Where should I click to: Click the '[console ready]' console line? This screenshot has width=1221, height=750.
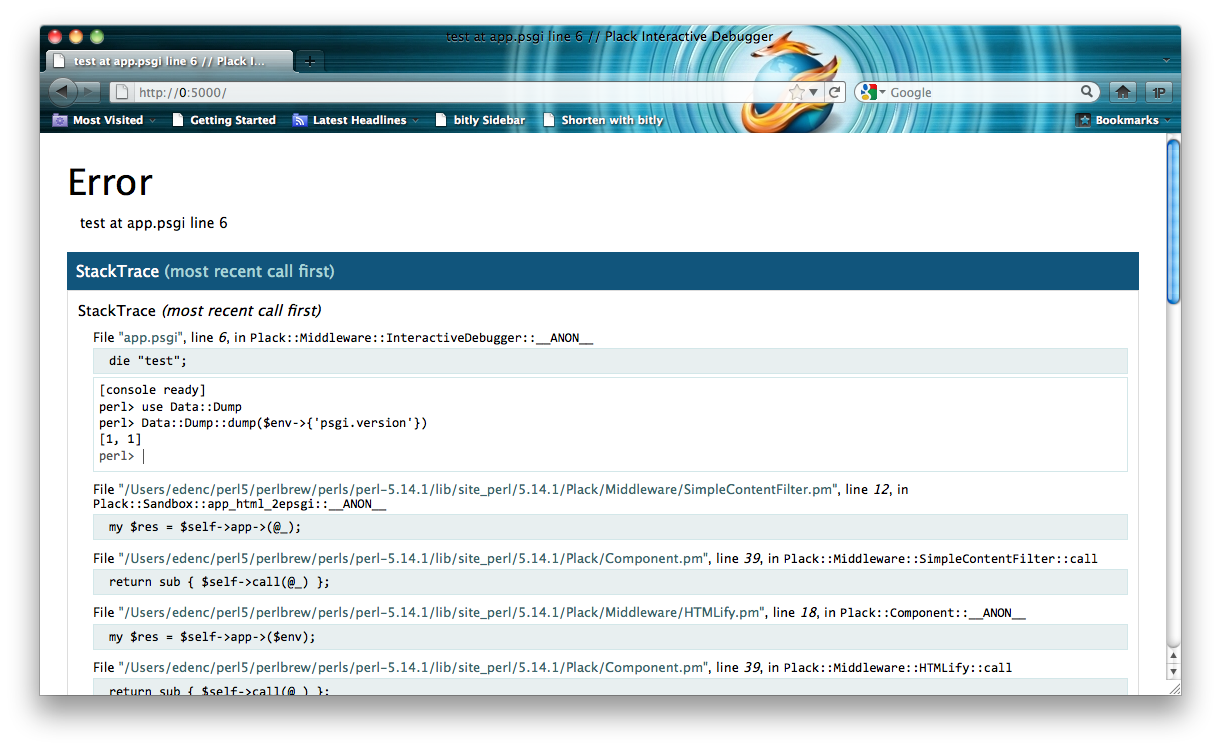[152, 390]
